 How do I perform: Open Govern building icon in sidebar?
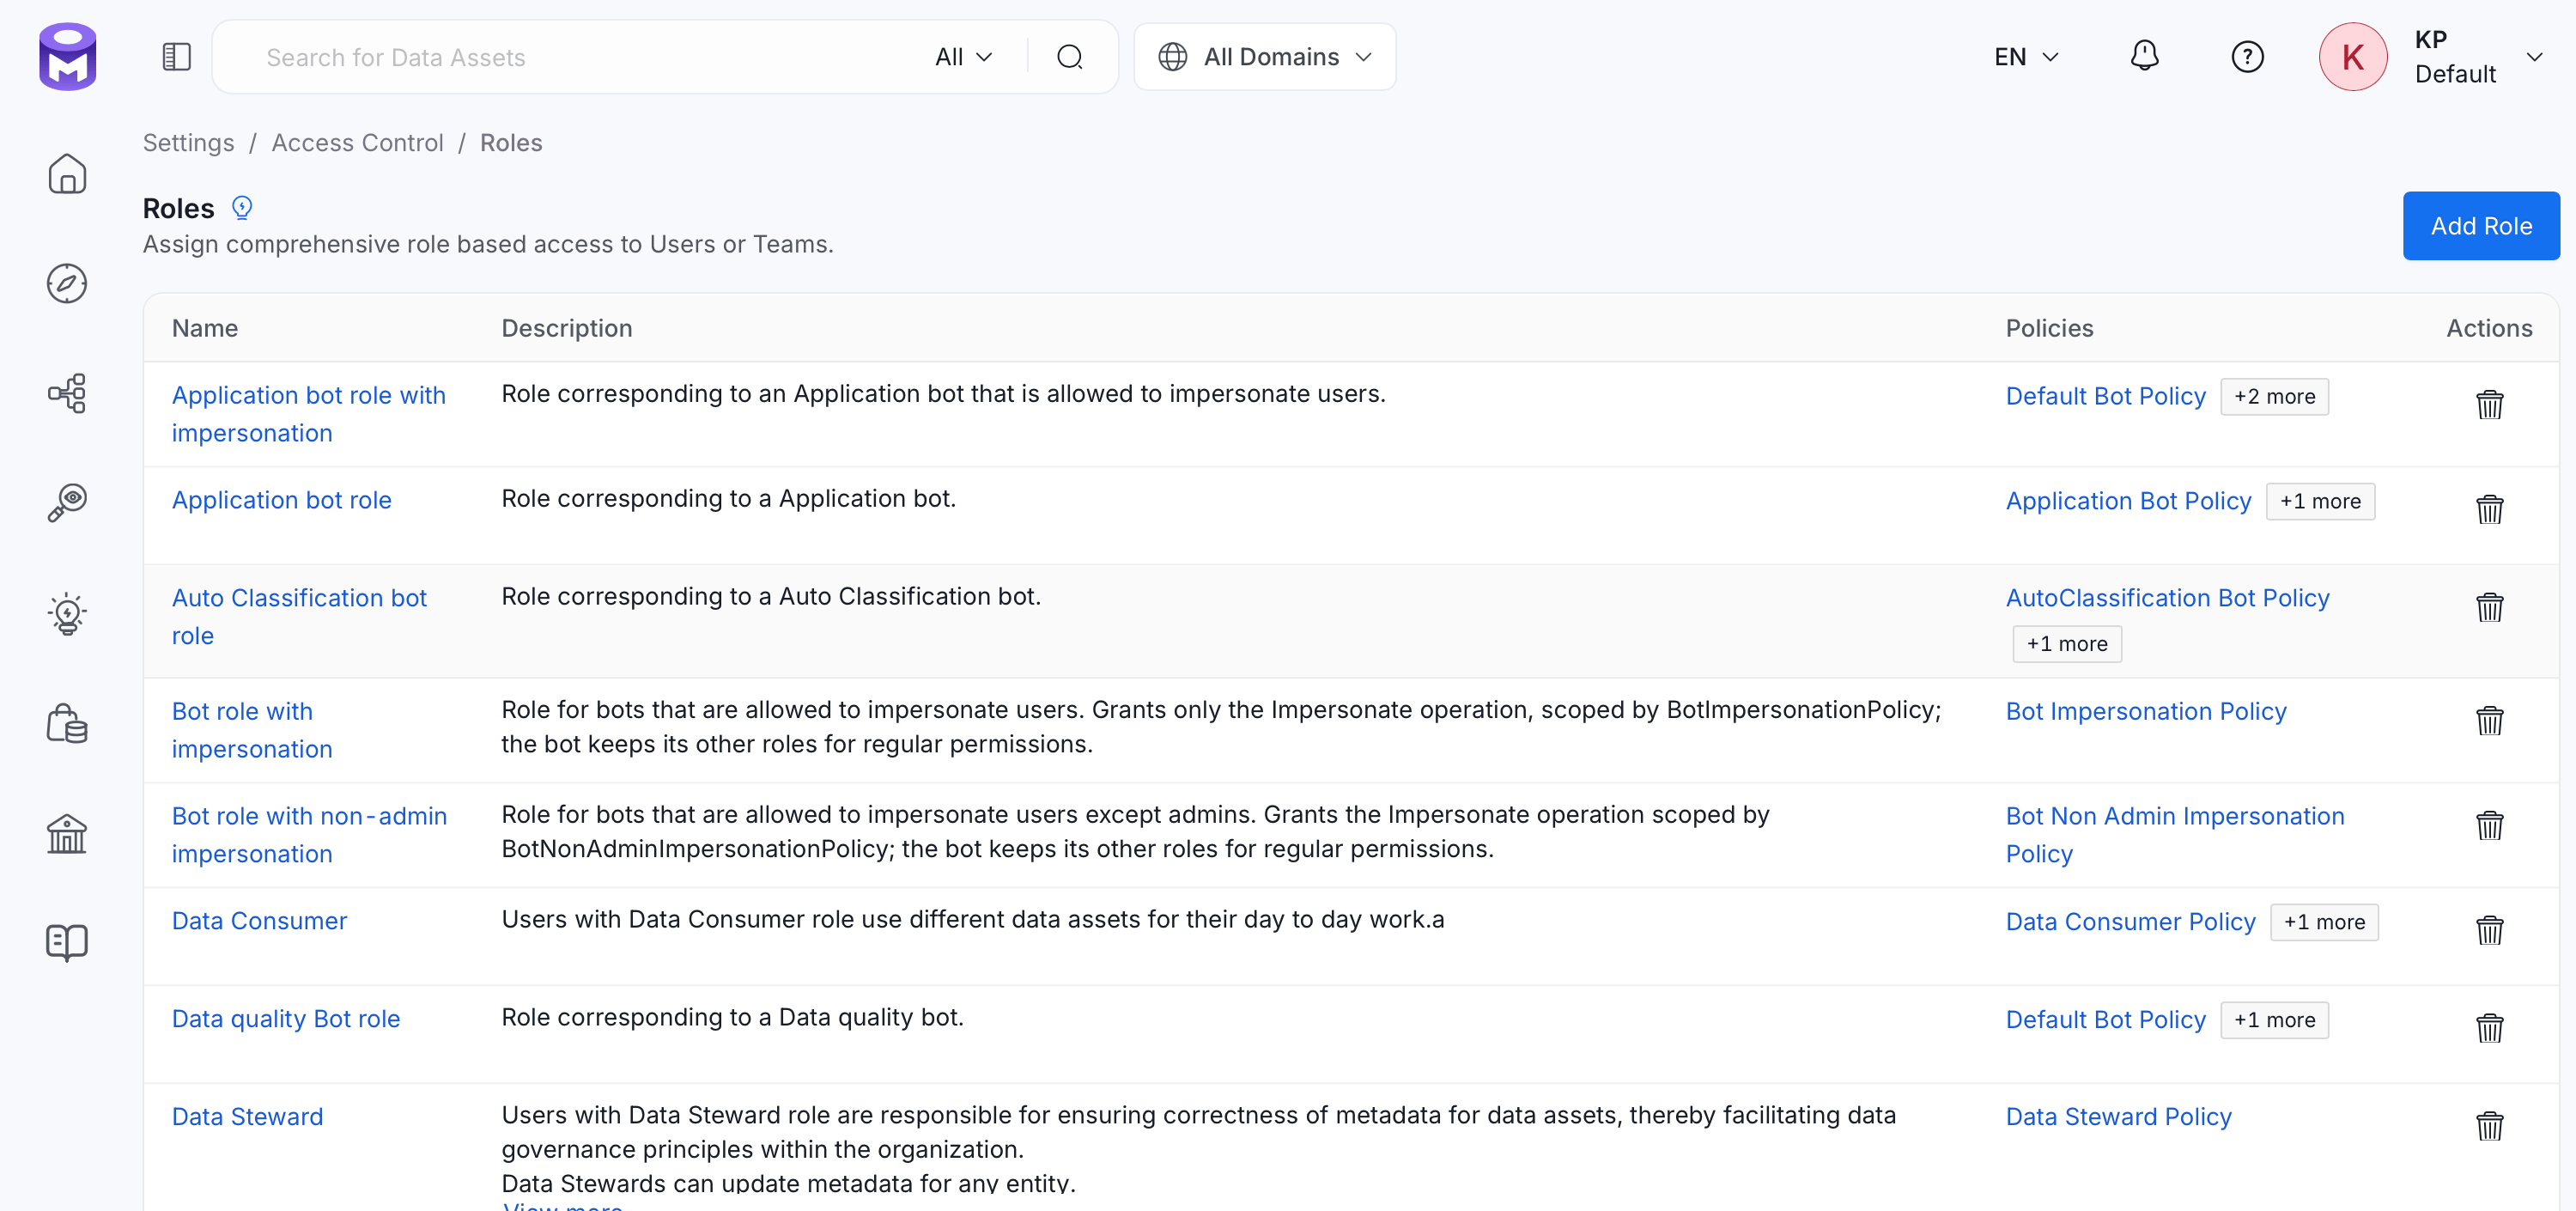[67, 833]
